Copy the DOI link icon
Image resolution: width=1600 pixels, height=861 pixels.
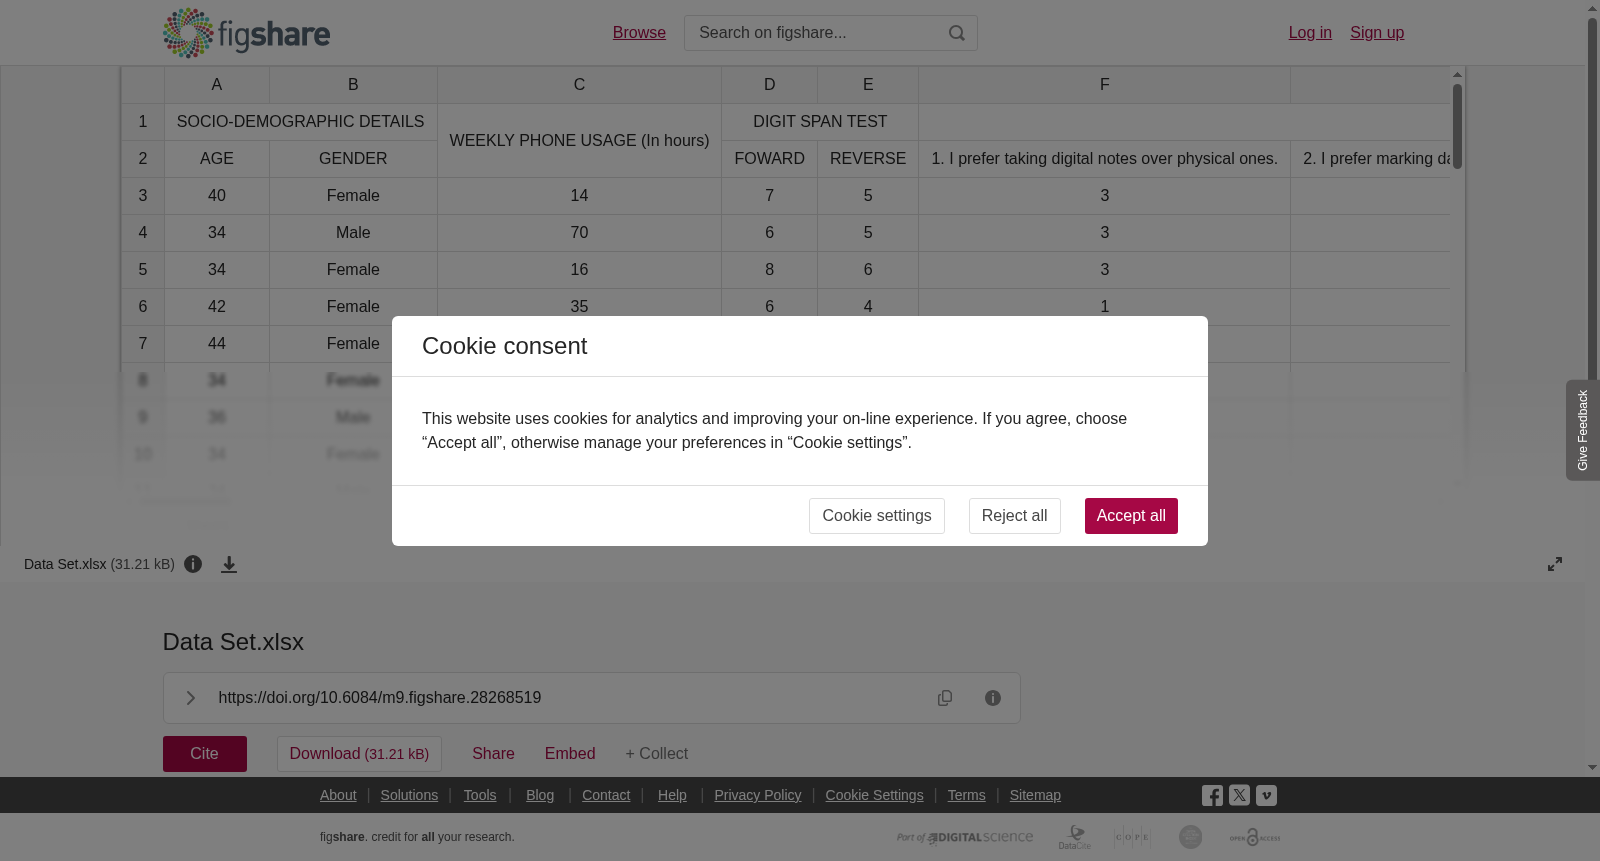[945, 698]
